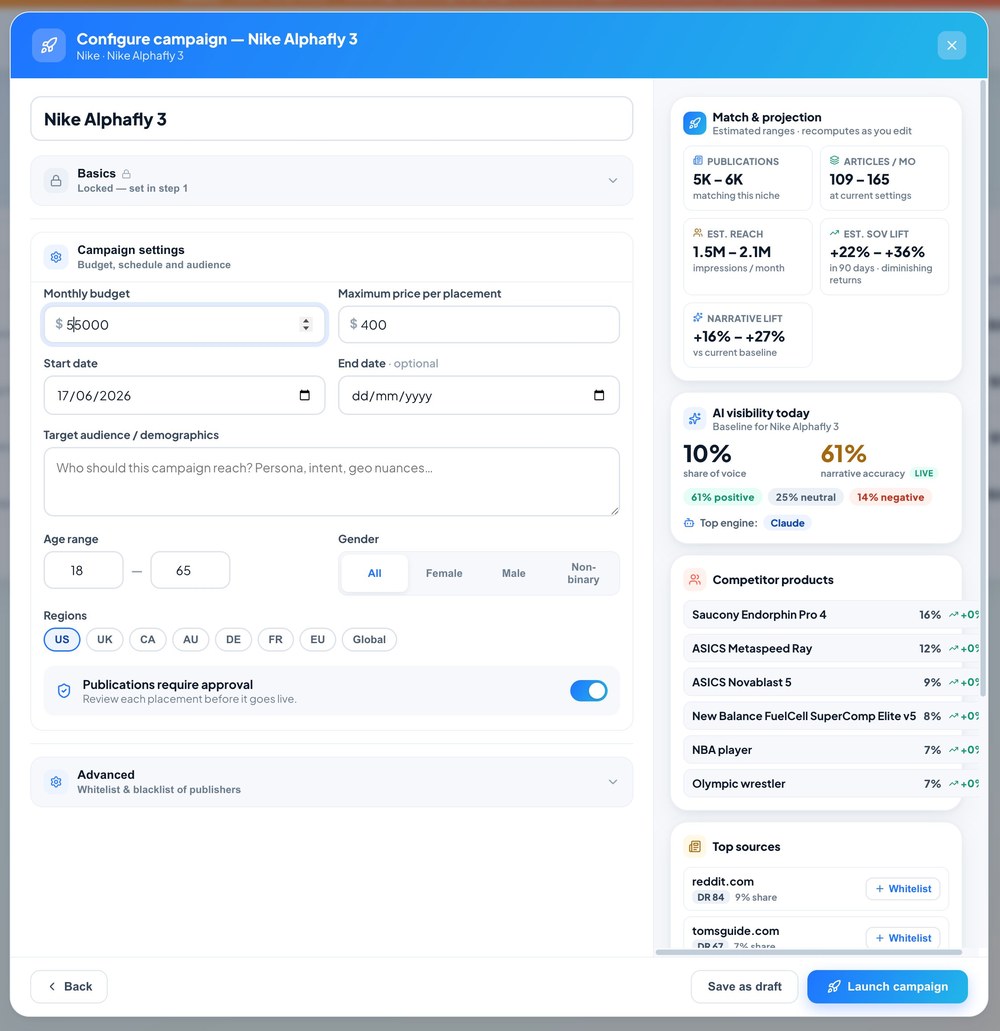Image resolution: width=1000 pixels, height=1031 pixels.
Task: Select the Male gender option
Action: 513,573
